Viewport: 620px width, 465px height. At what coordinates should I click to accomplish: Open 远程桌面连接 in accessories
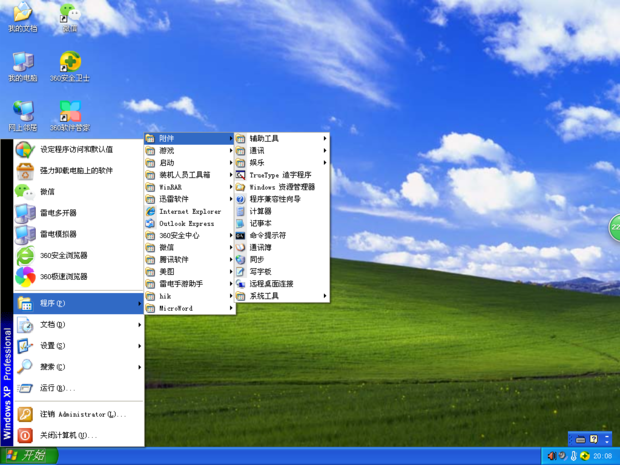(x=282, y=284)
